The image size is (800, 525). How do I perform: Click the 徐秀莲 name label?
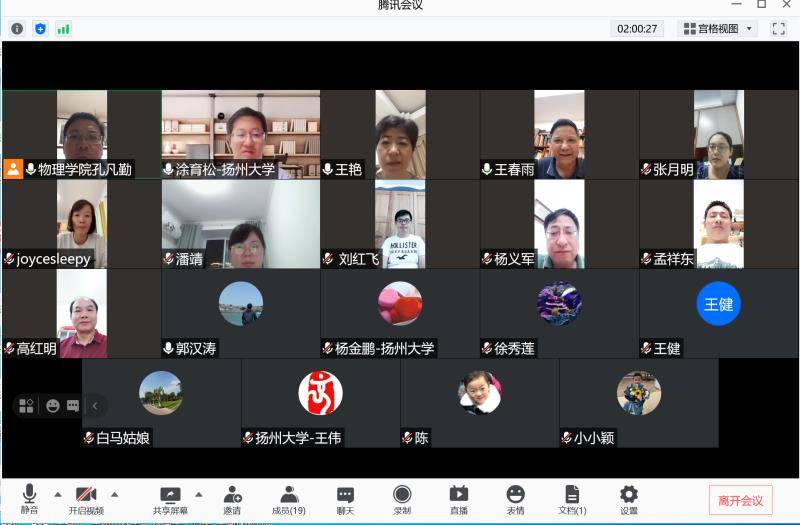coord(514,348)
